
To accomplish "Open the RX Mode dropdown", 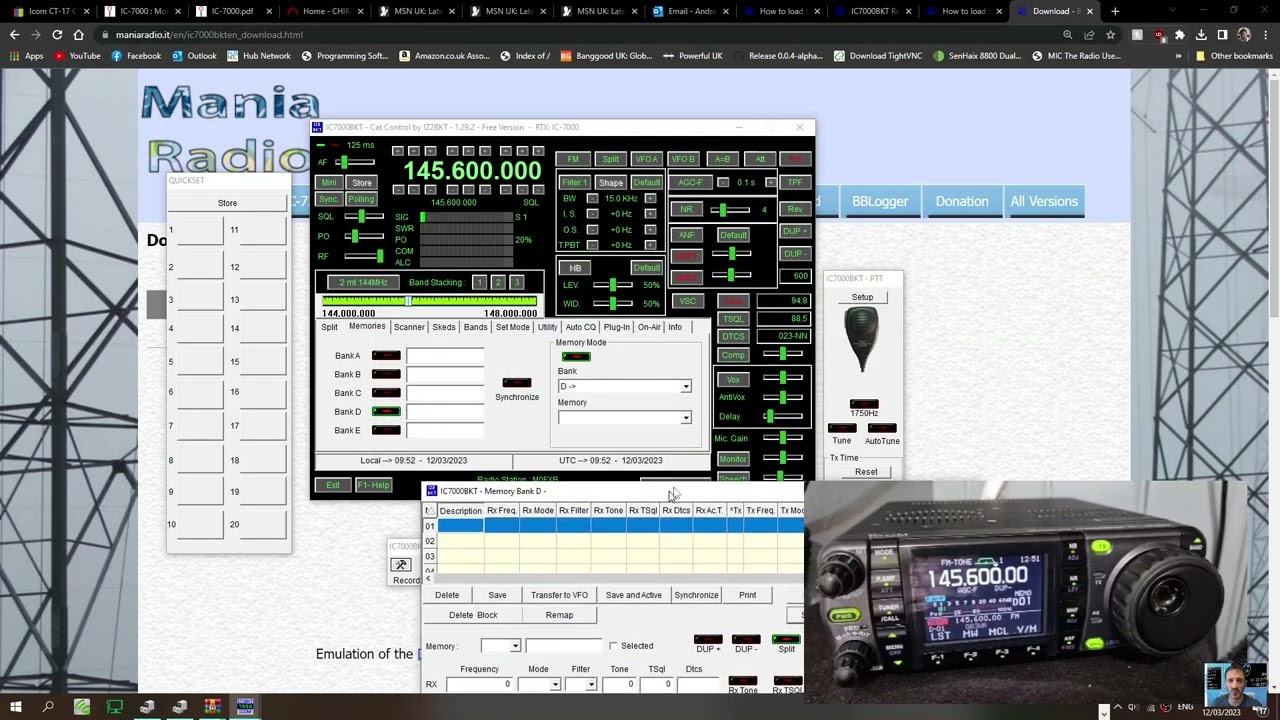I will click(554, 684).
